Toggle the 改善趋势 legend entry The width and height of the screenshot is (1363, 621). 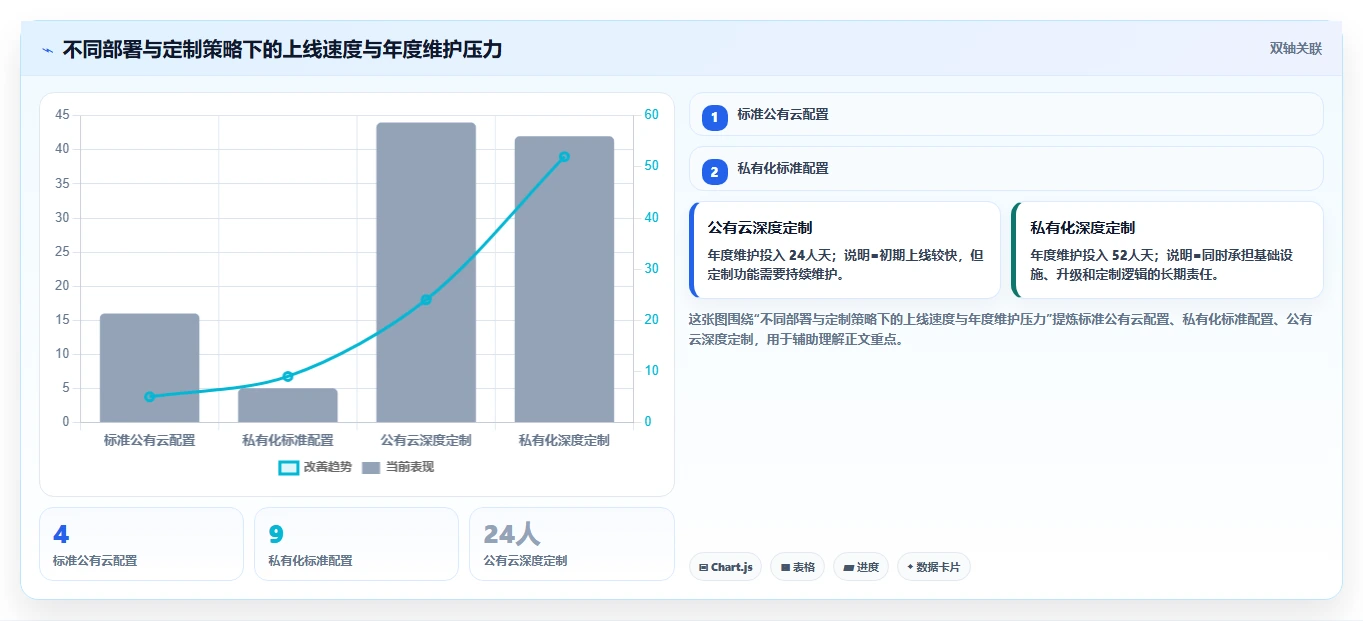pyautogui.click(x=315, y=467)
